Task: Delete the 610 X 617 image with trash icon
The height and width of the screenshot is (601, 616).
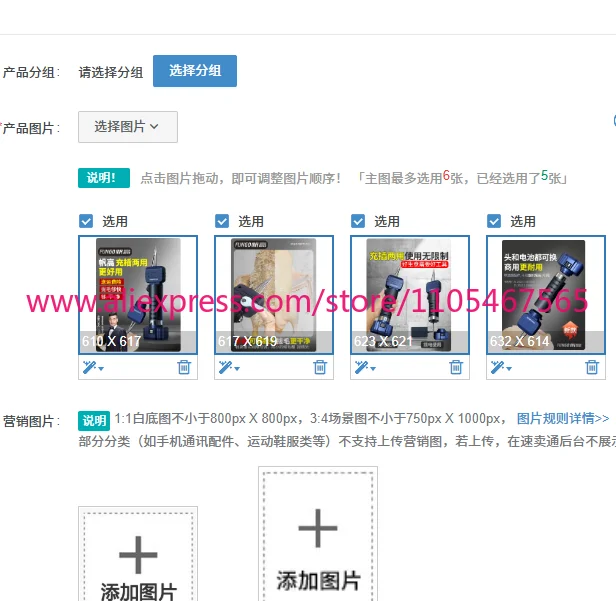Action: pos(184,367)
